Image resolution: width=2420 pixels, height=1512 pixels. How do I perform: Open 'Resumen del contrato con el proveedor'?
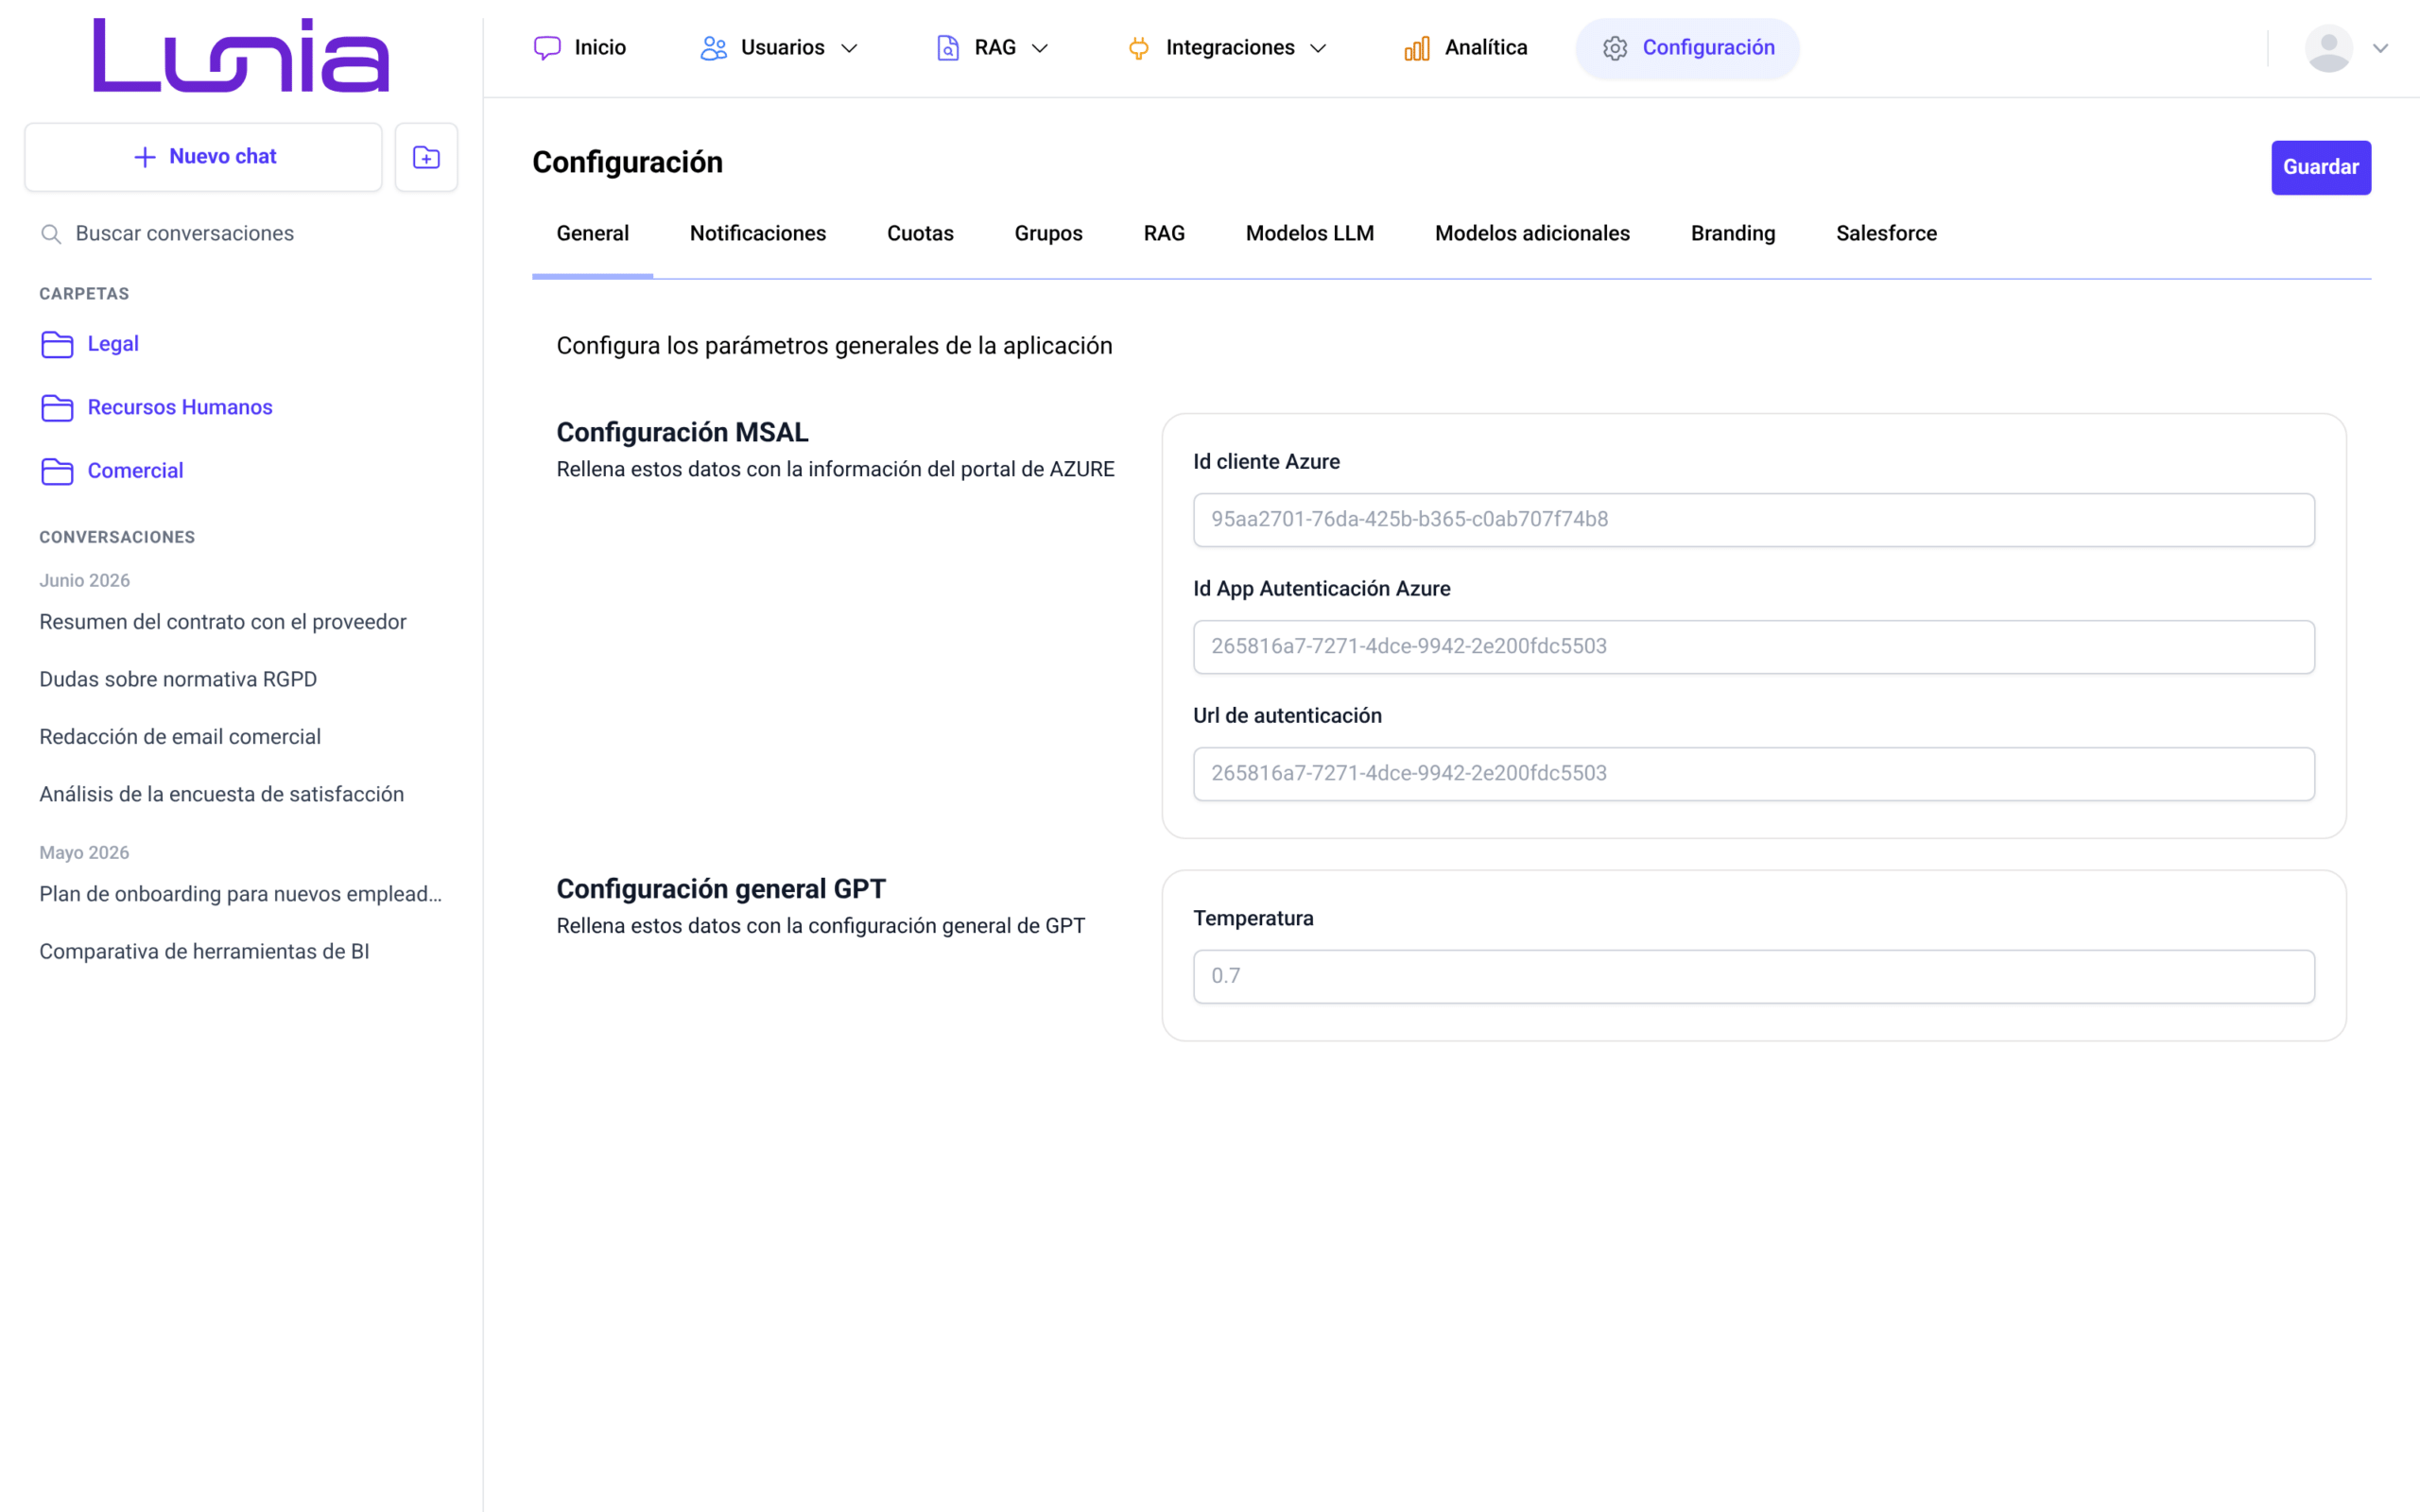[x=222, y=622]
